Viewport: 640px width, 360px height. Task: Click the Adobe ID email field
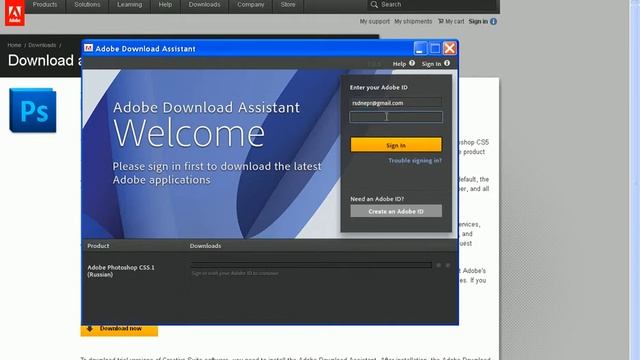click(396, 103)
